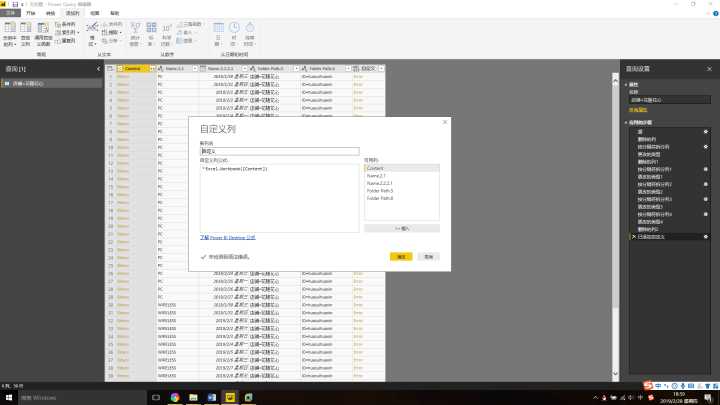Click the Save icon in the title bar
The image size is (720, 405).
point(15,4)
